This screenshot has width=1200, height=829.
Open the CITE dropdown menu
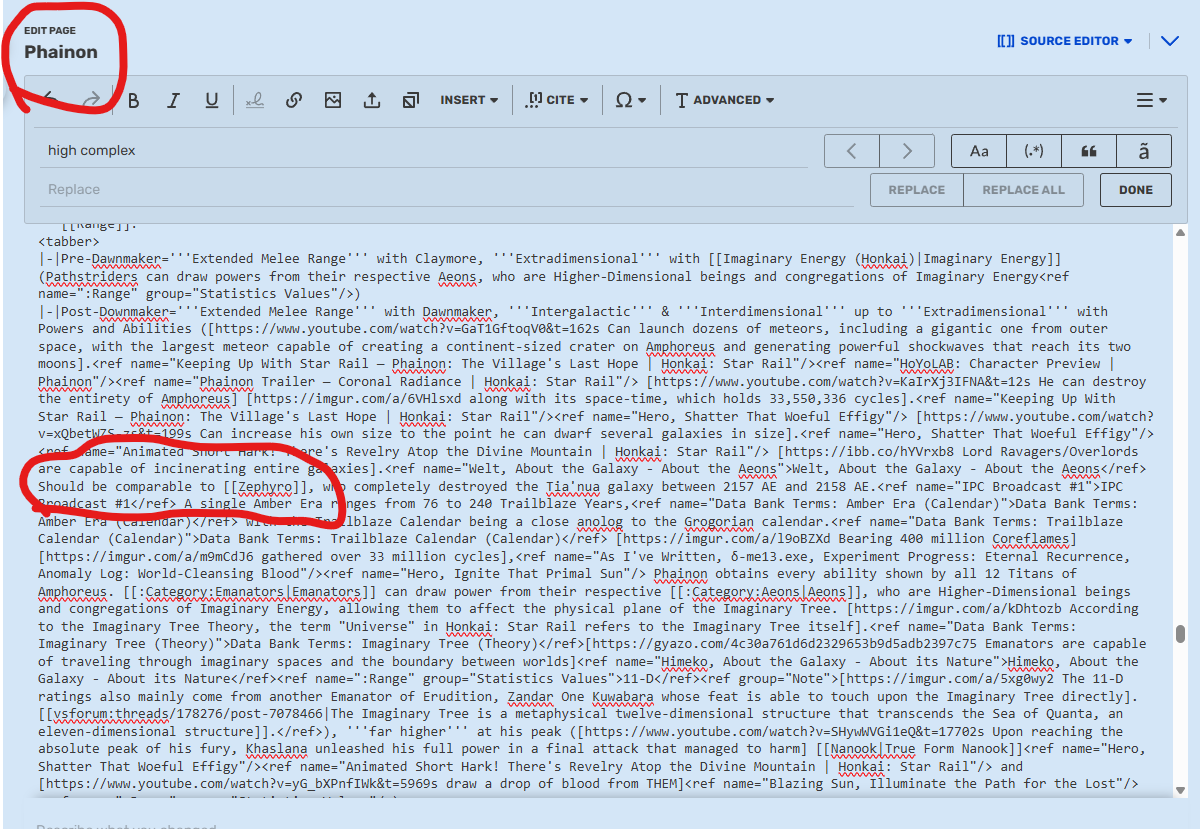[557, 100]
